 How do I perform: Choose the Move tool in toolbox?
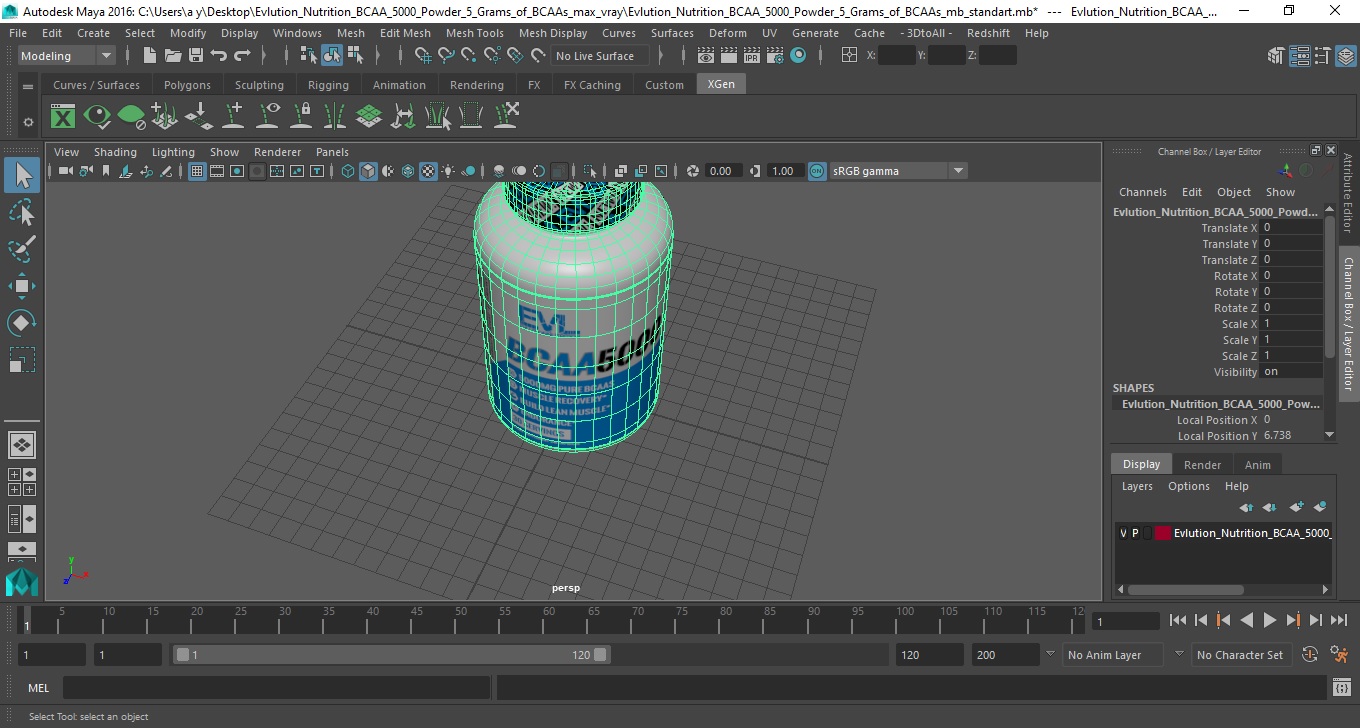pos(22,285)
